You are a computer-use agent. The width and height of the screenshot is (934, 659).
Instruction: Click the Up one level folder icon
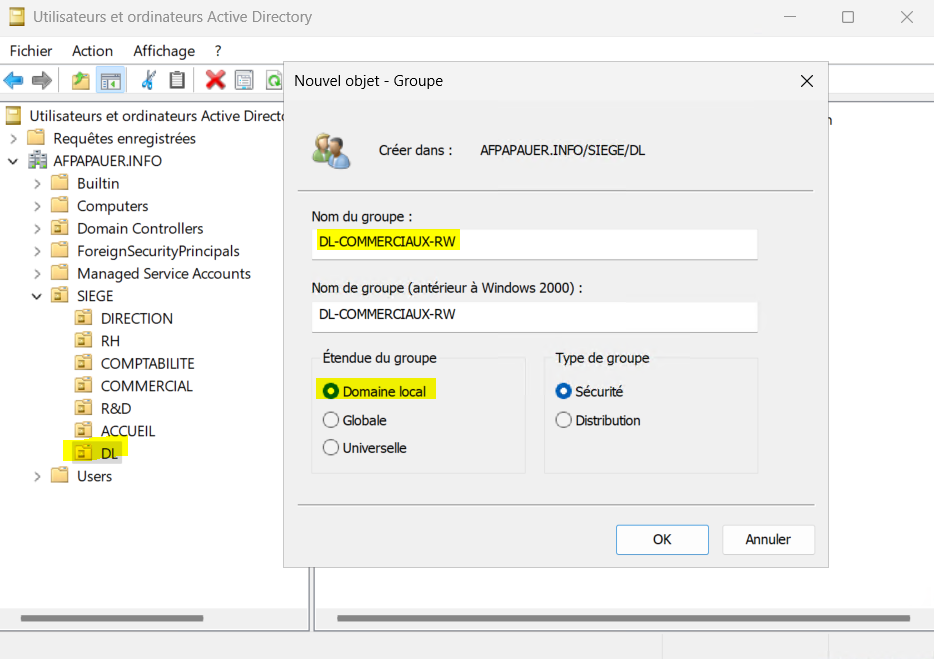point(80,80)
